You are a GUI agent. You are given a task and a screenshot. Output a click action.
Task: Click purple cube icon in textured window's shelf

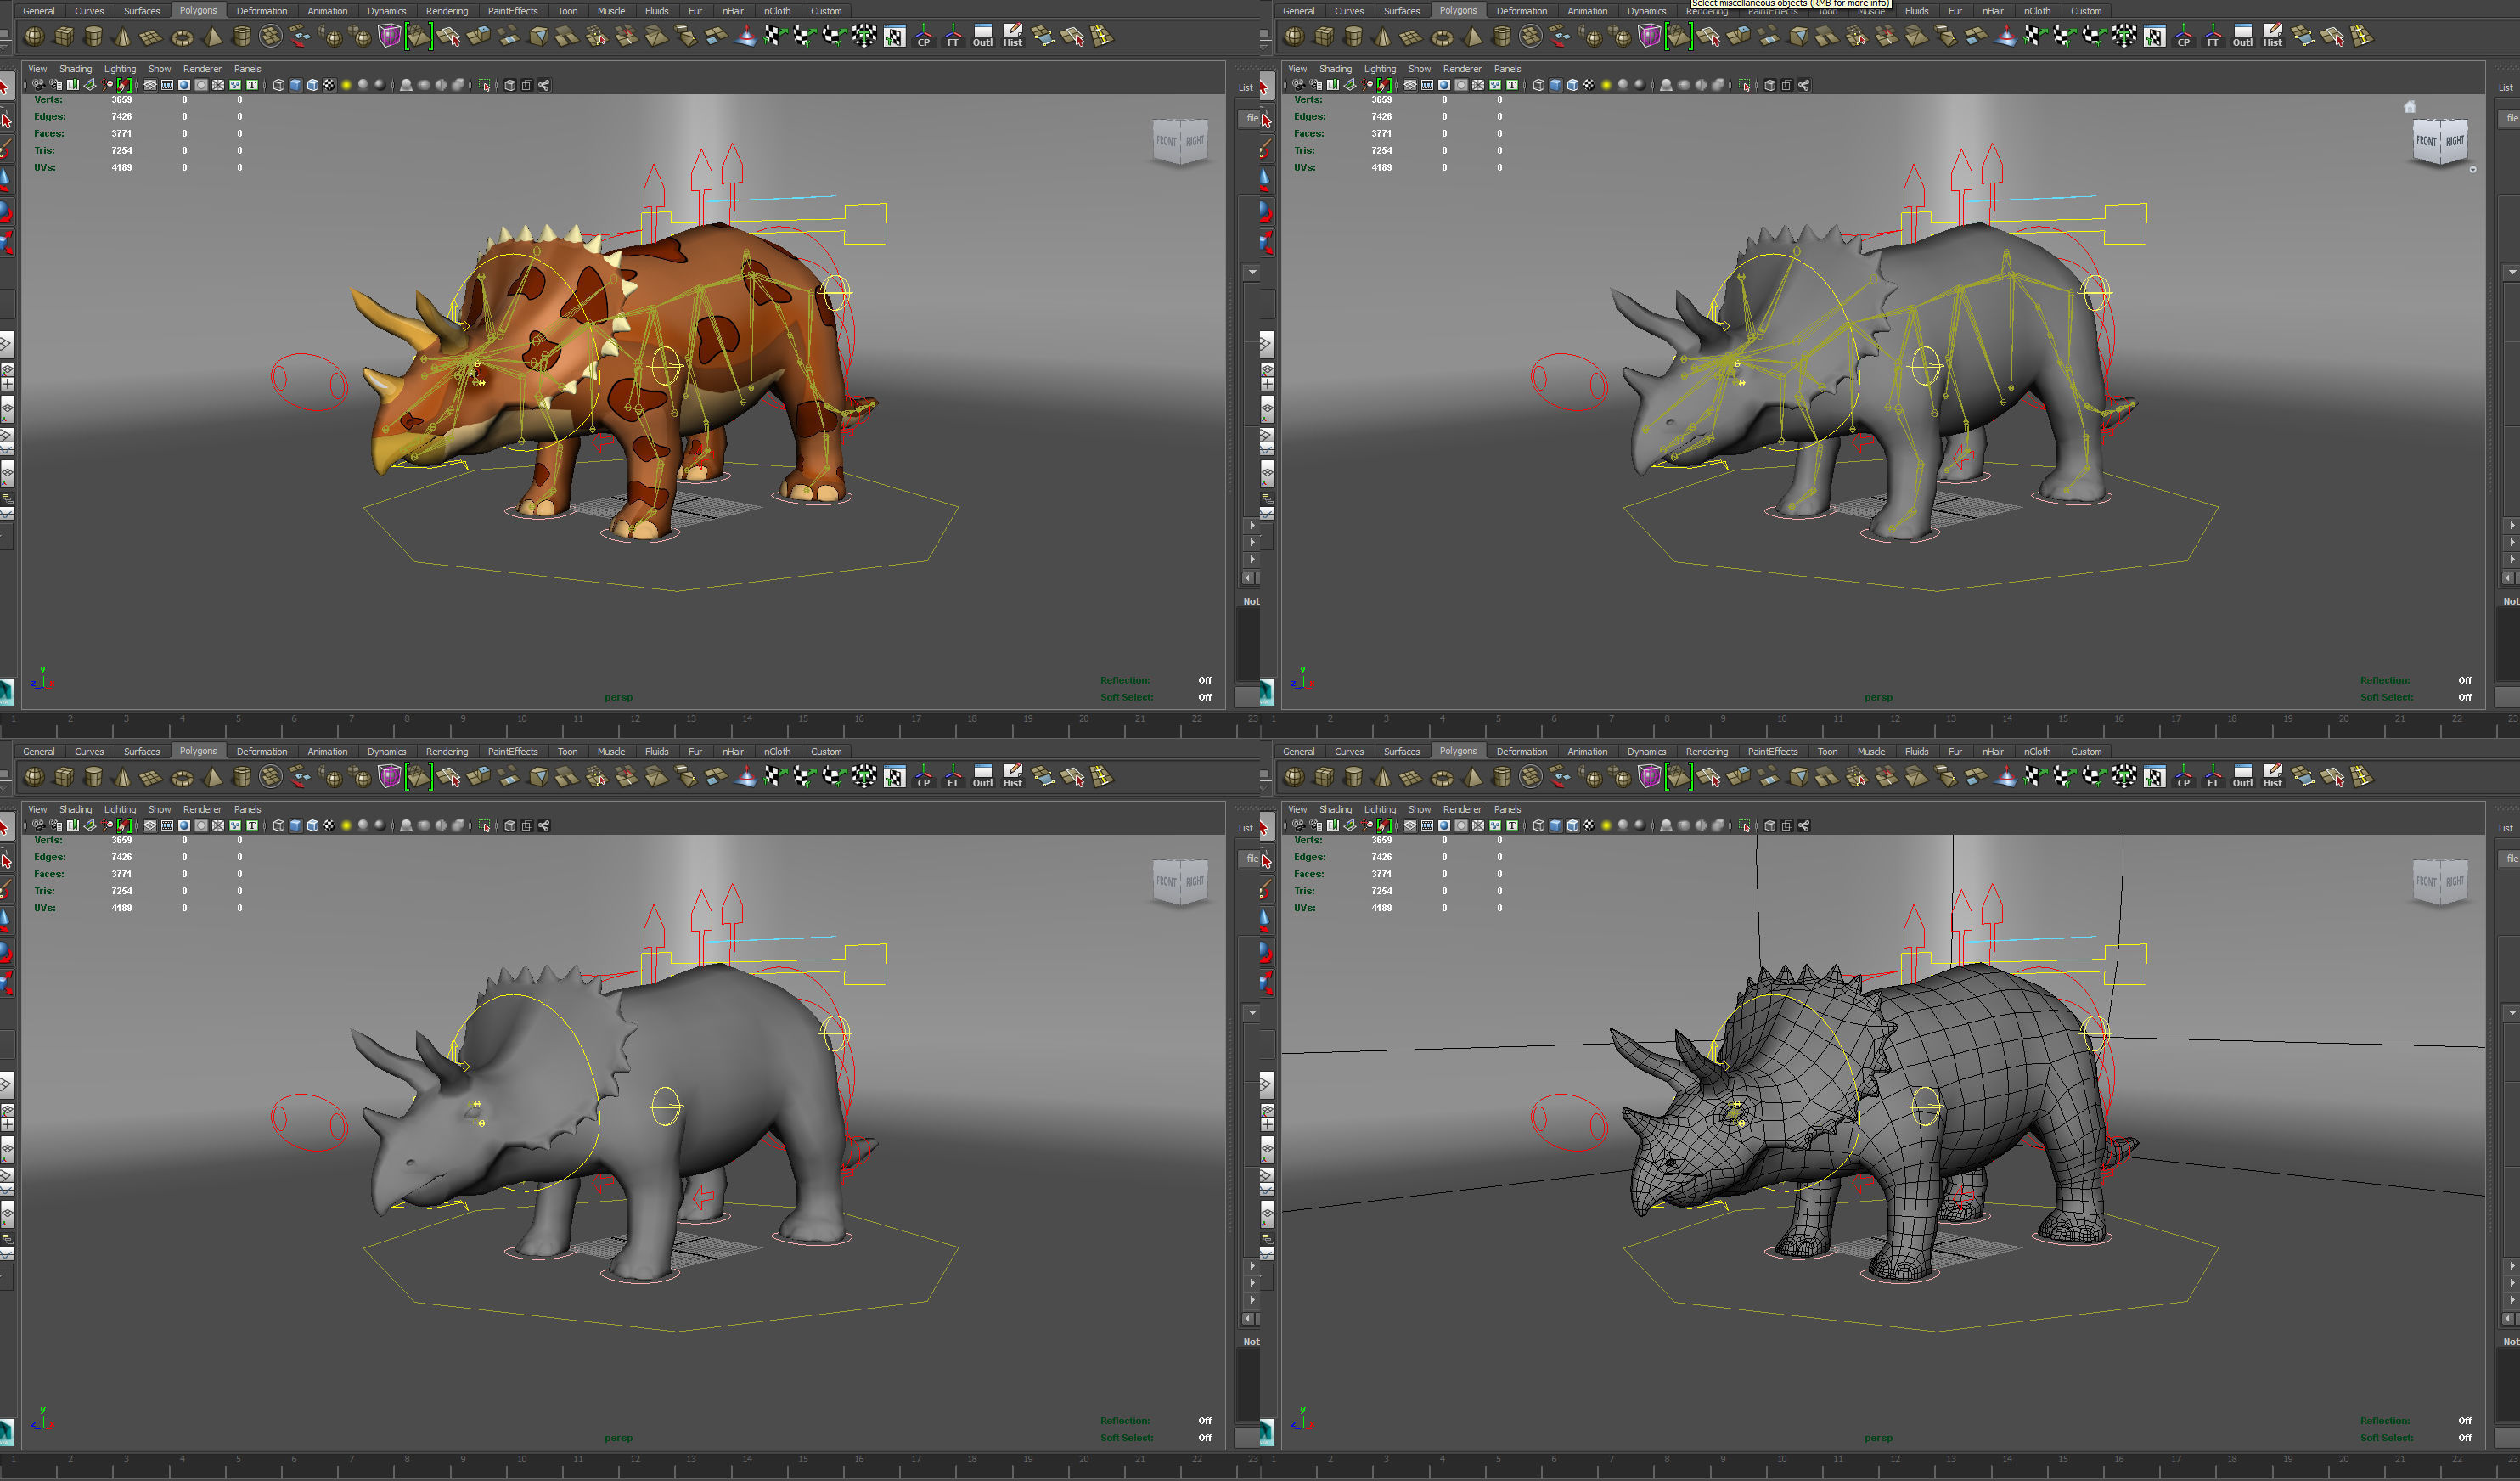pyautogui.click(x=389, y=37)
